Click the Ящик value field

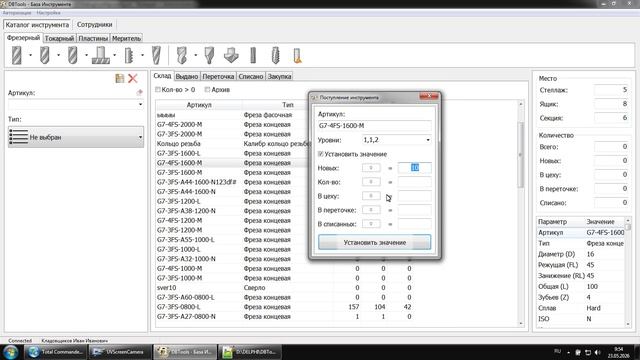point(611,104)
